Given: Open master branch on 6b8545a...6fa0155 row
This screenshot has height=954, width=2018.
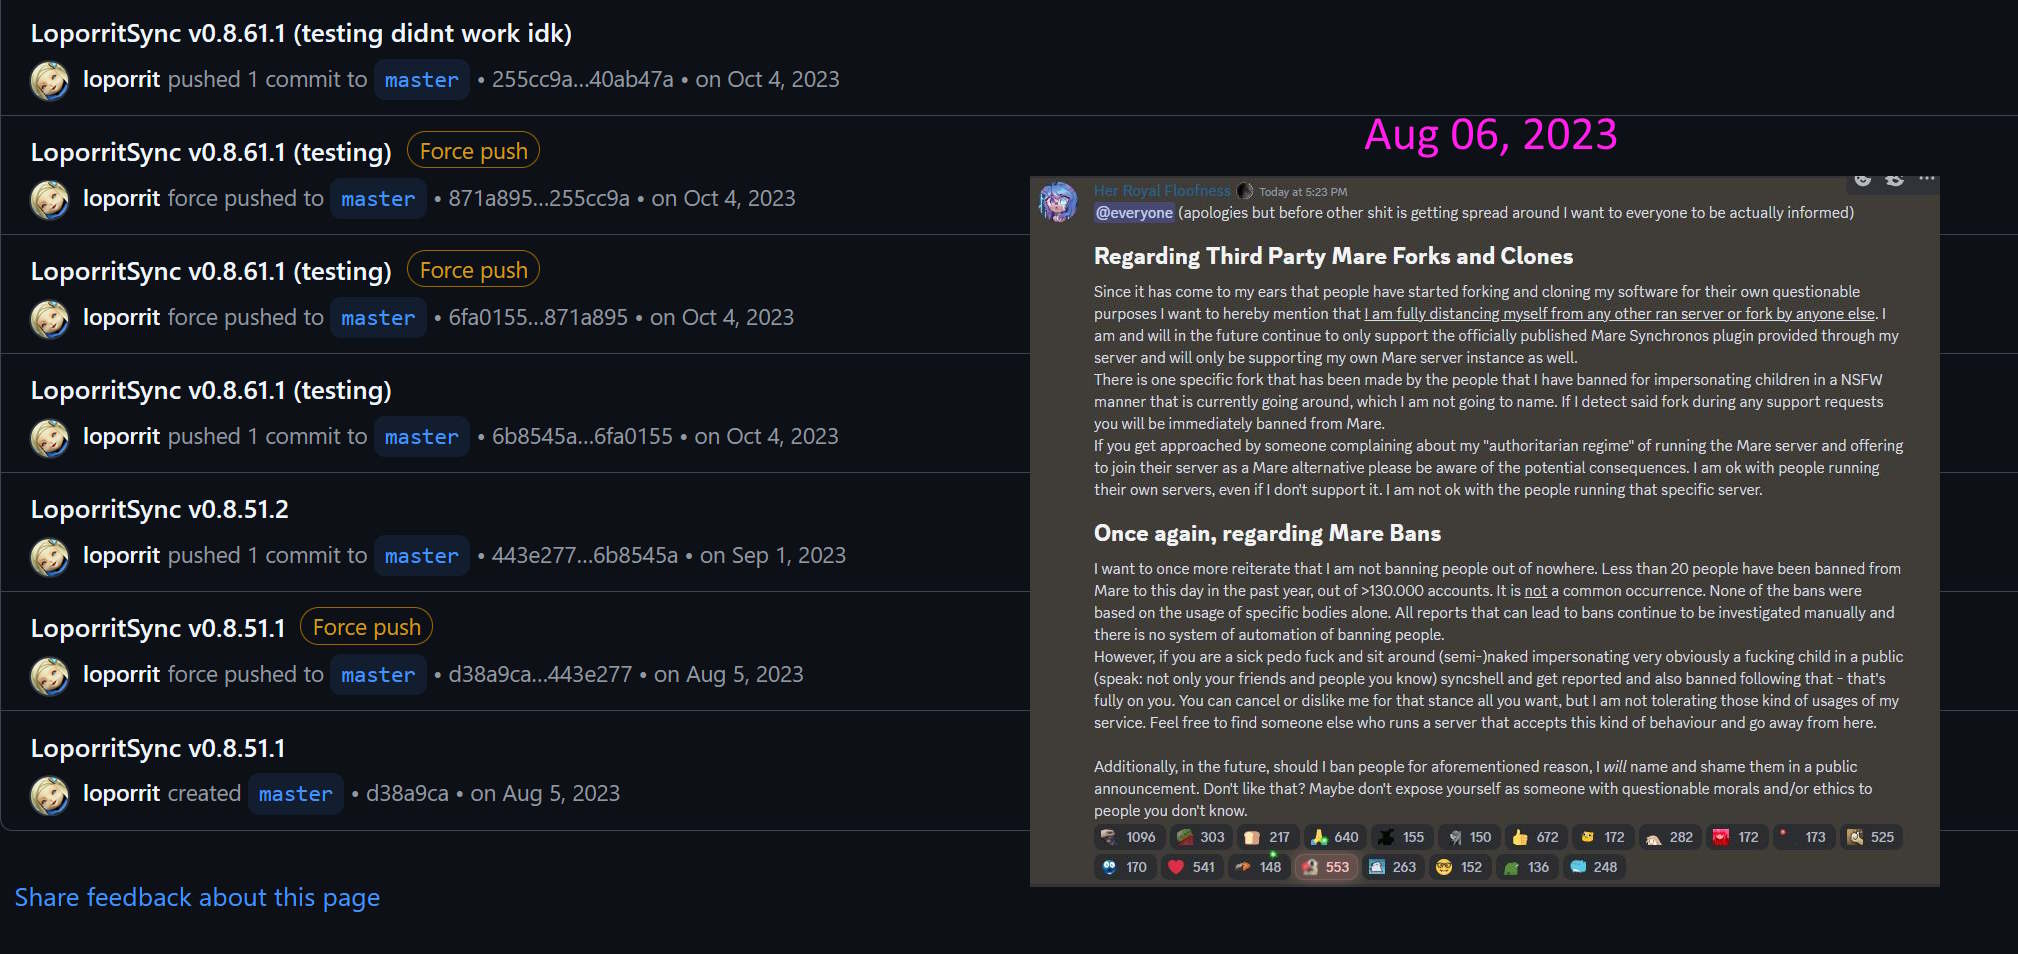Looking at the screenshot, I should (x=421, y=437).
